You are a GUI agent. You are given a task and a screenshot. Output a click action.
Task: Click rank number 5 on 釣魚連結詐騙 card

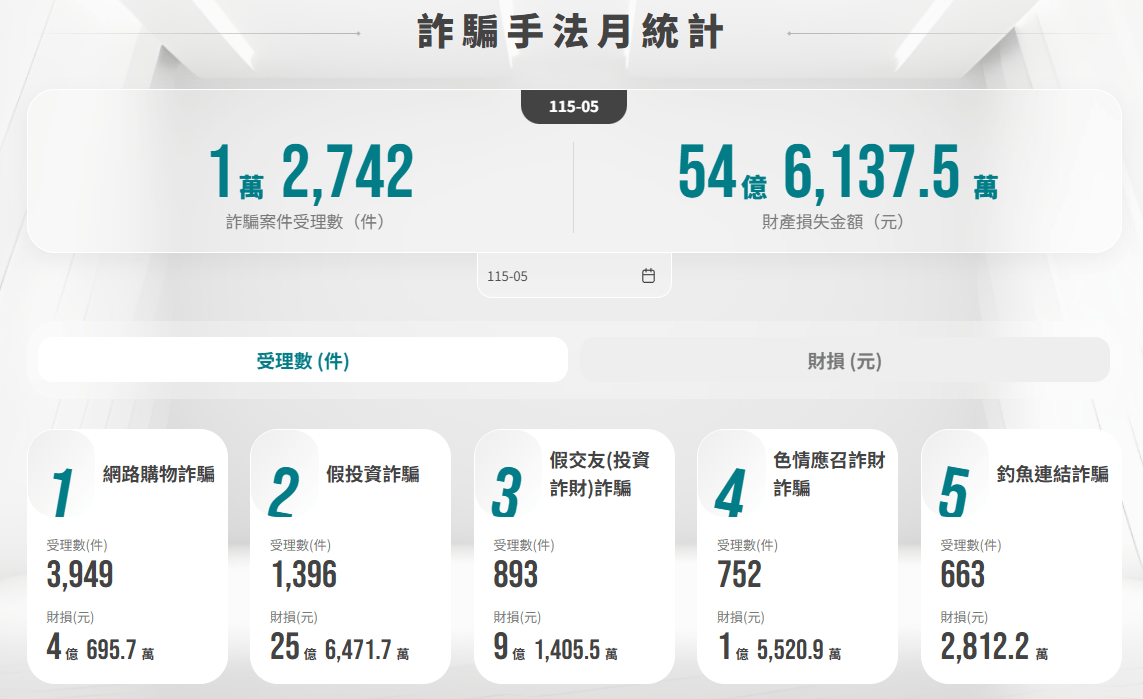pos(953,493)
